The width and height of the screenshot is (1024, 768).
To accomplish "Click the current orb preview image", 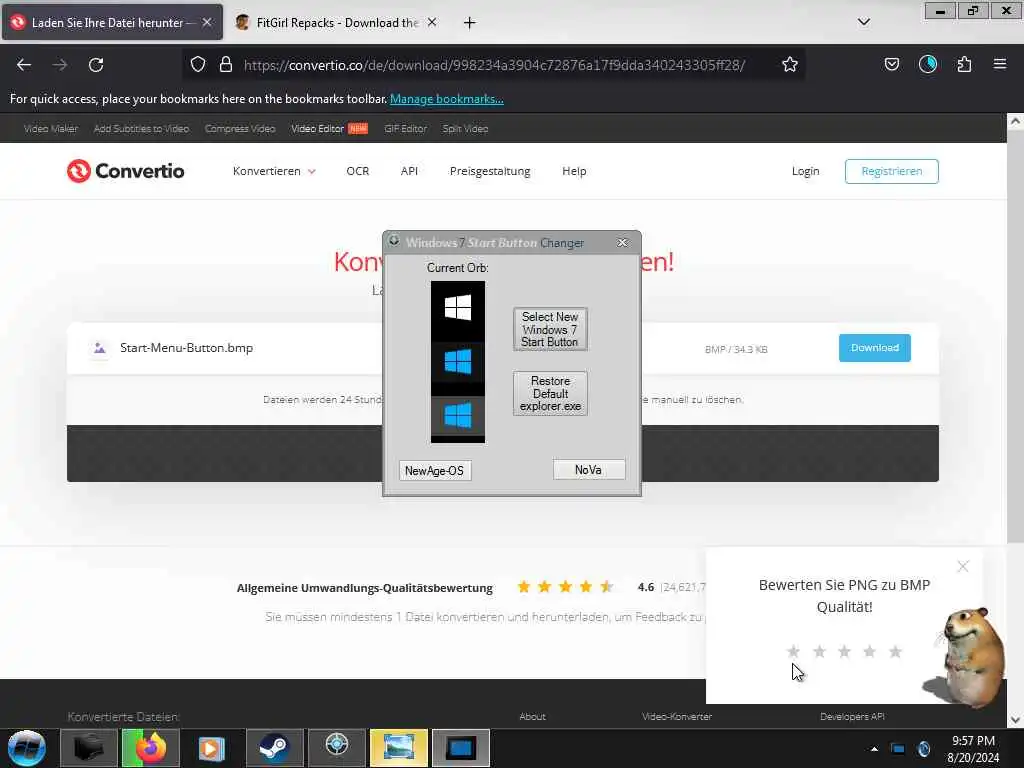I will click(458, 362).
